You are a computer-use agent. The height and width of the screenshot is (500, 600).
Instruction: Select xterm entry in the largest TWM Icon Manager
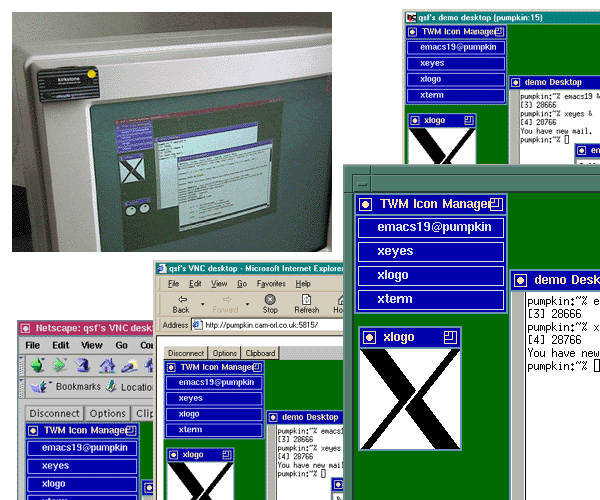tap(396, 299)
